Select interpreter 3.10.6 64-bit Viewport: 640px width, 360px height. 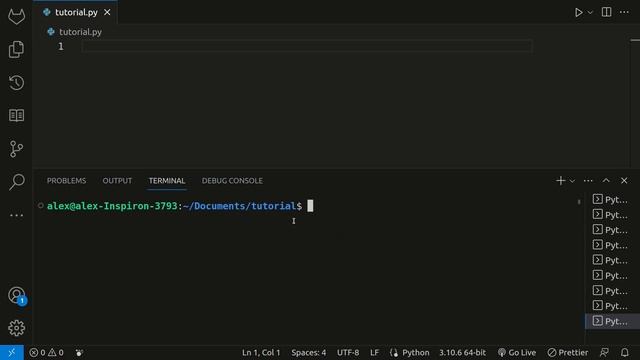pyautogui.click(x=462, y=352)
